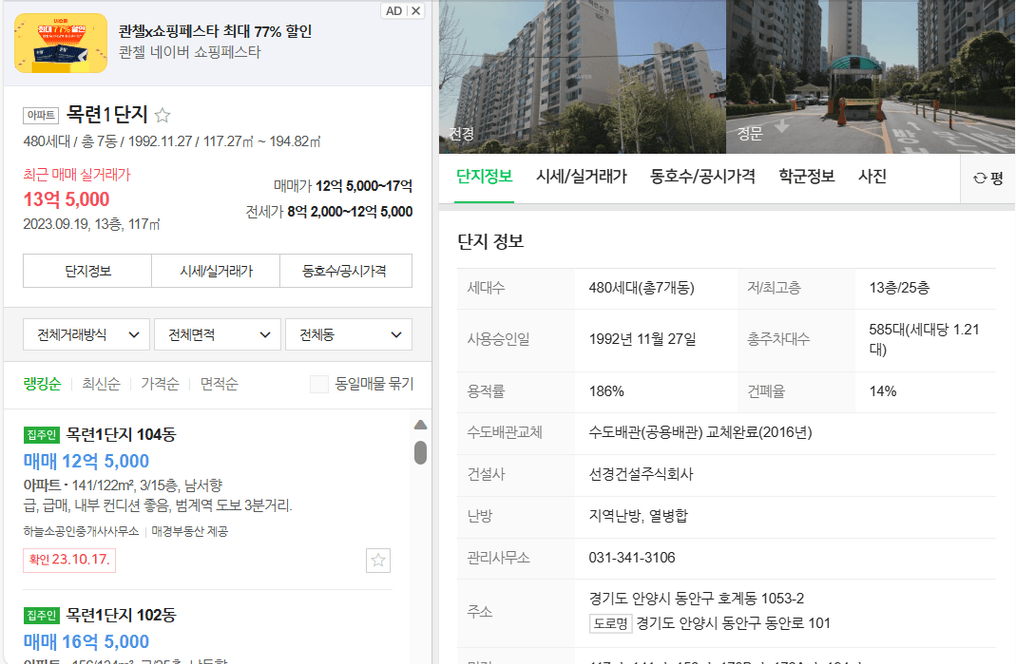Screen dimensions: 1016x664
Task: Open the 정문 gate photo
Action: point(870,76)
